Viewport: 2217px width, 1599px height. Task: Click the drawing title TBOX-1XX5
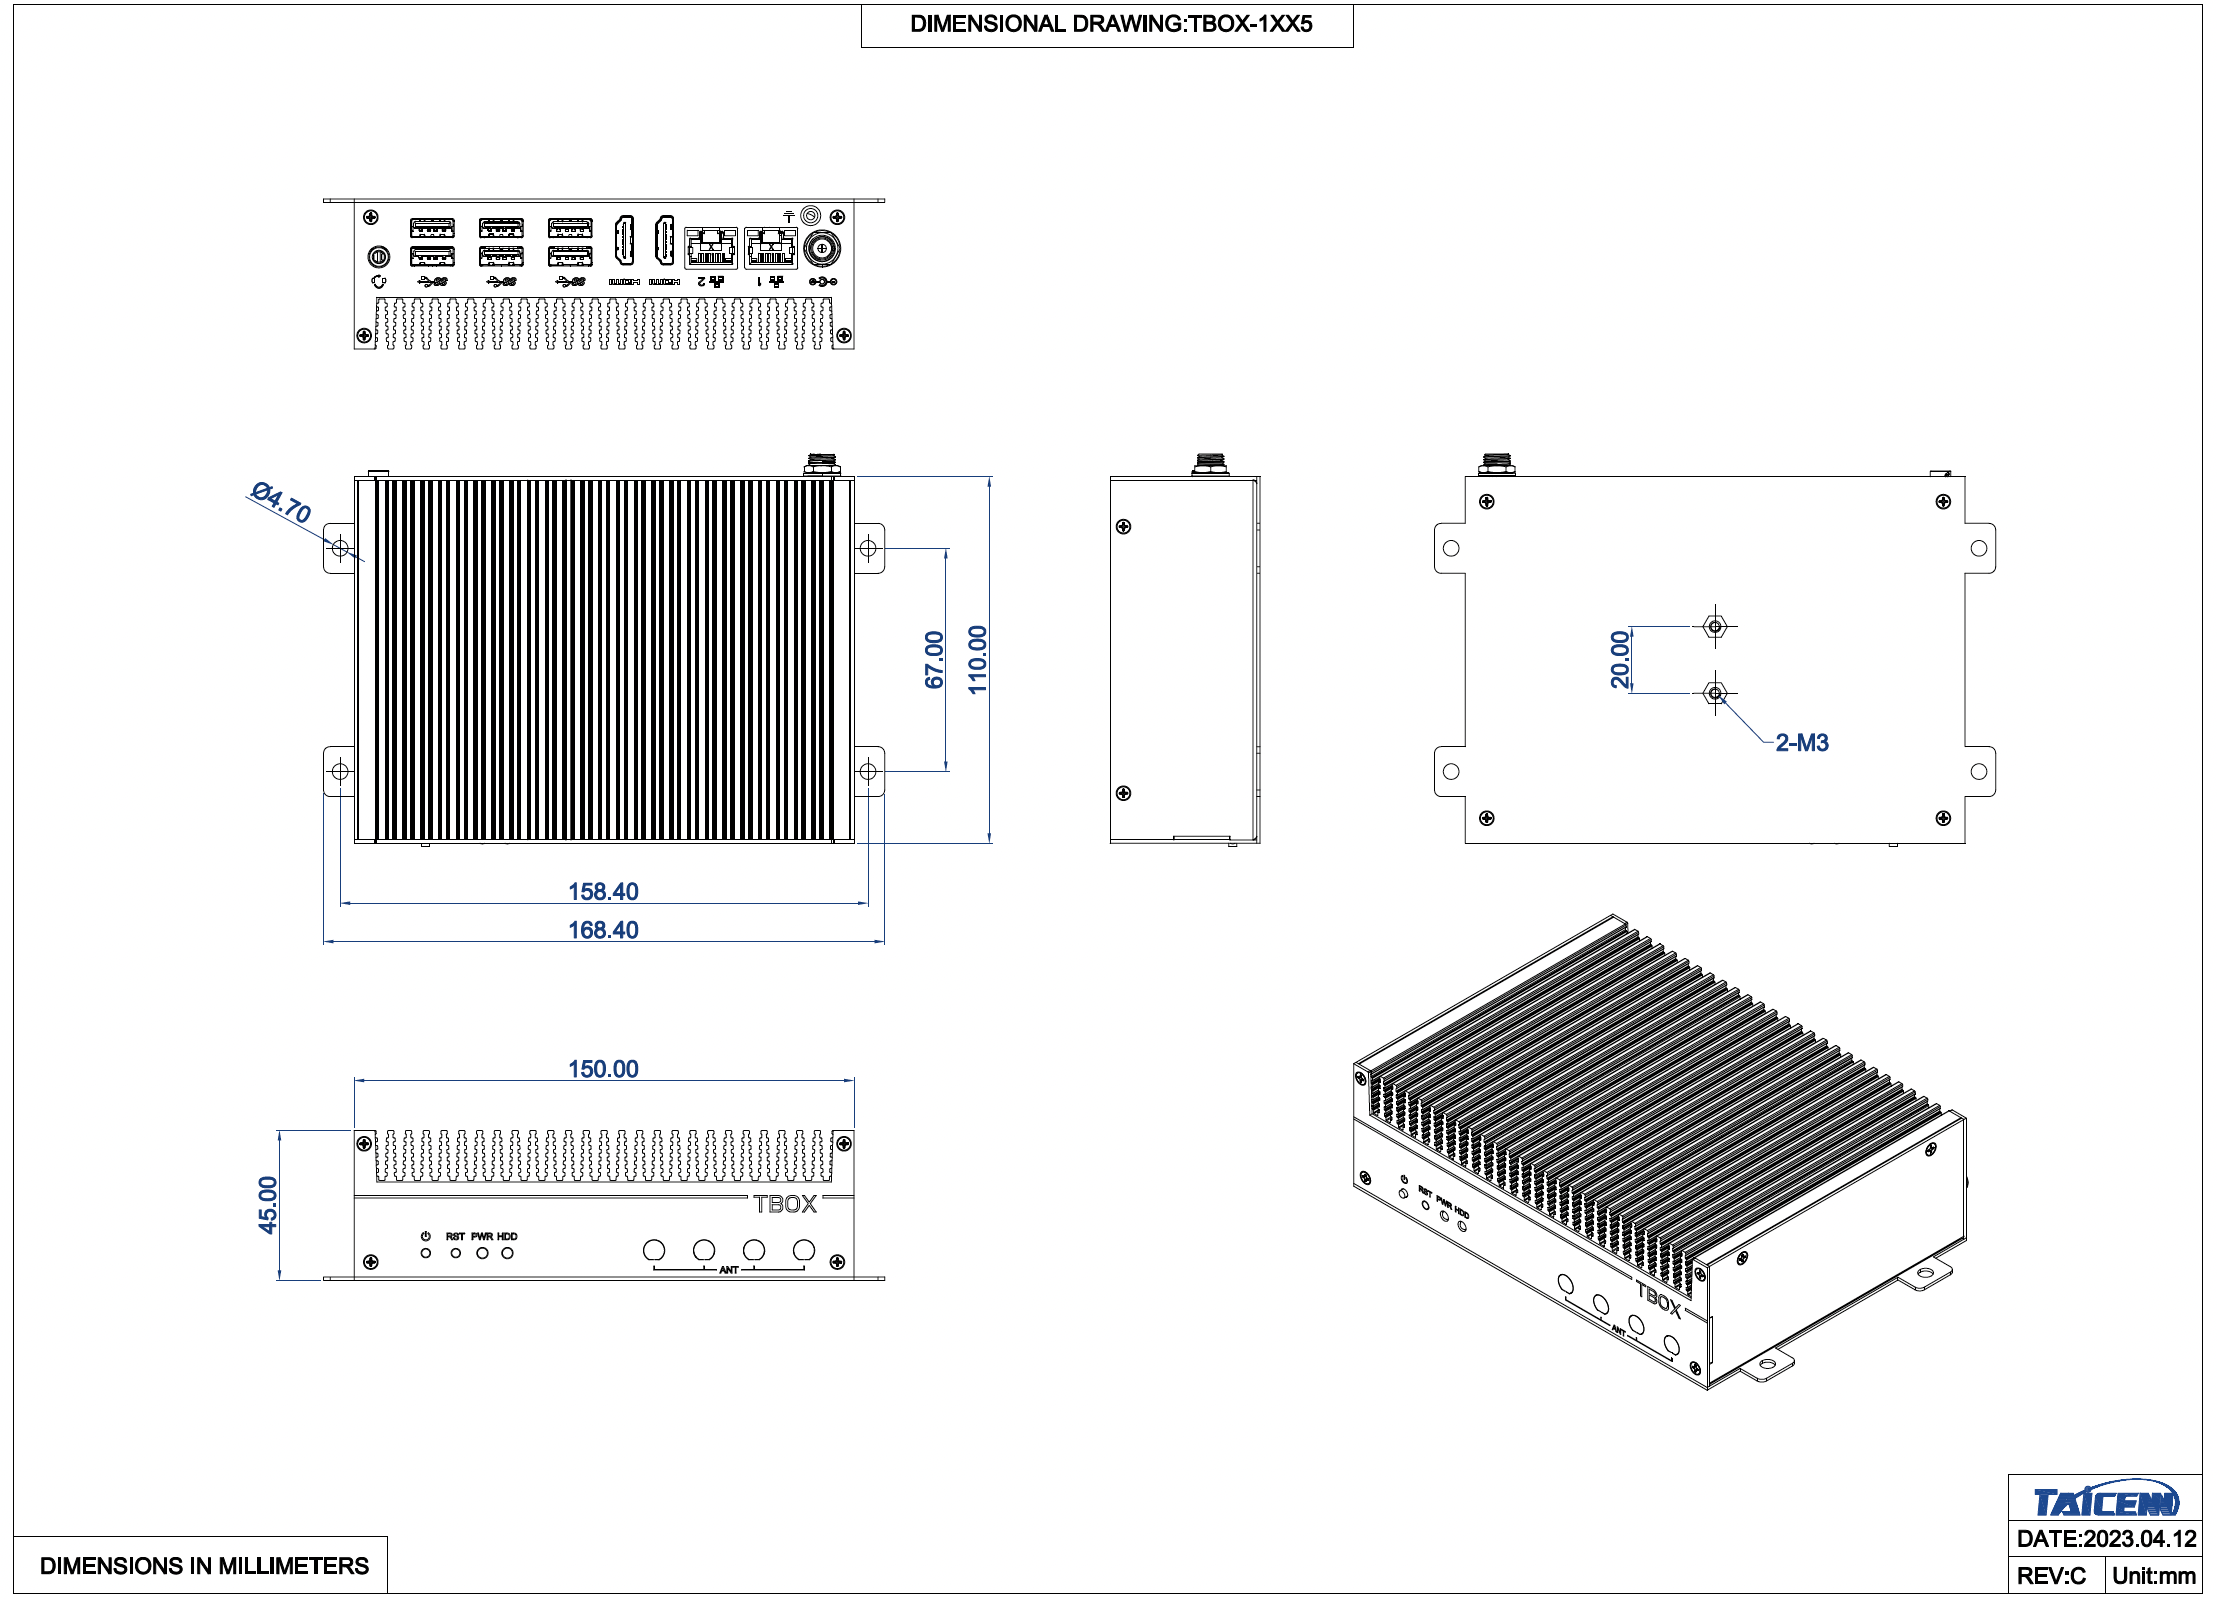pos(1110,24)
